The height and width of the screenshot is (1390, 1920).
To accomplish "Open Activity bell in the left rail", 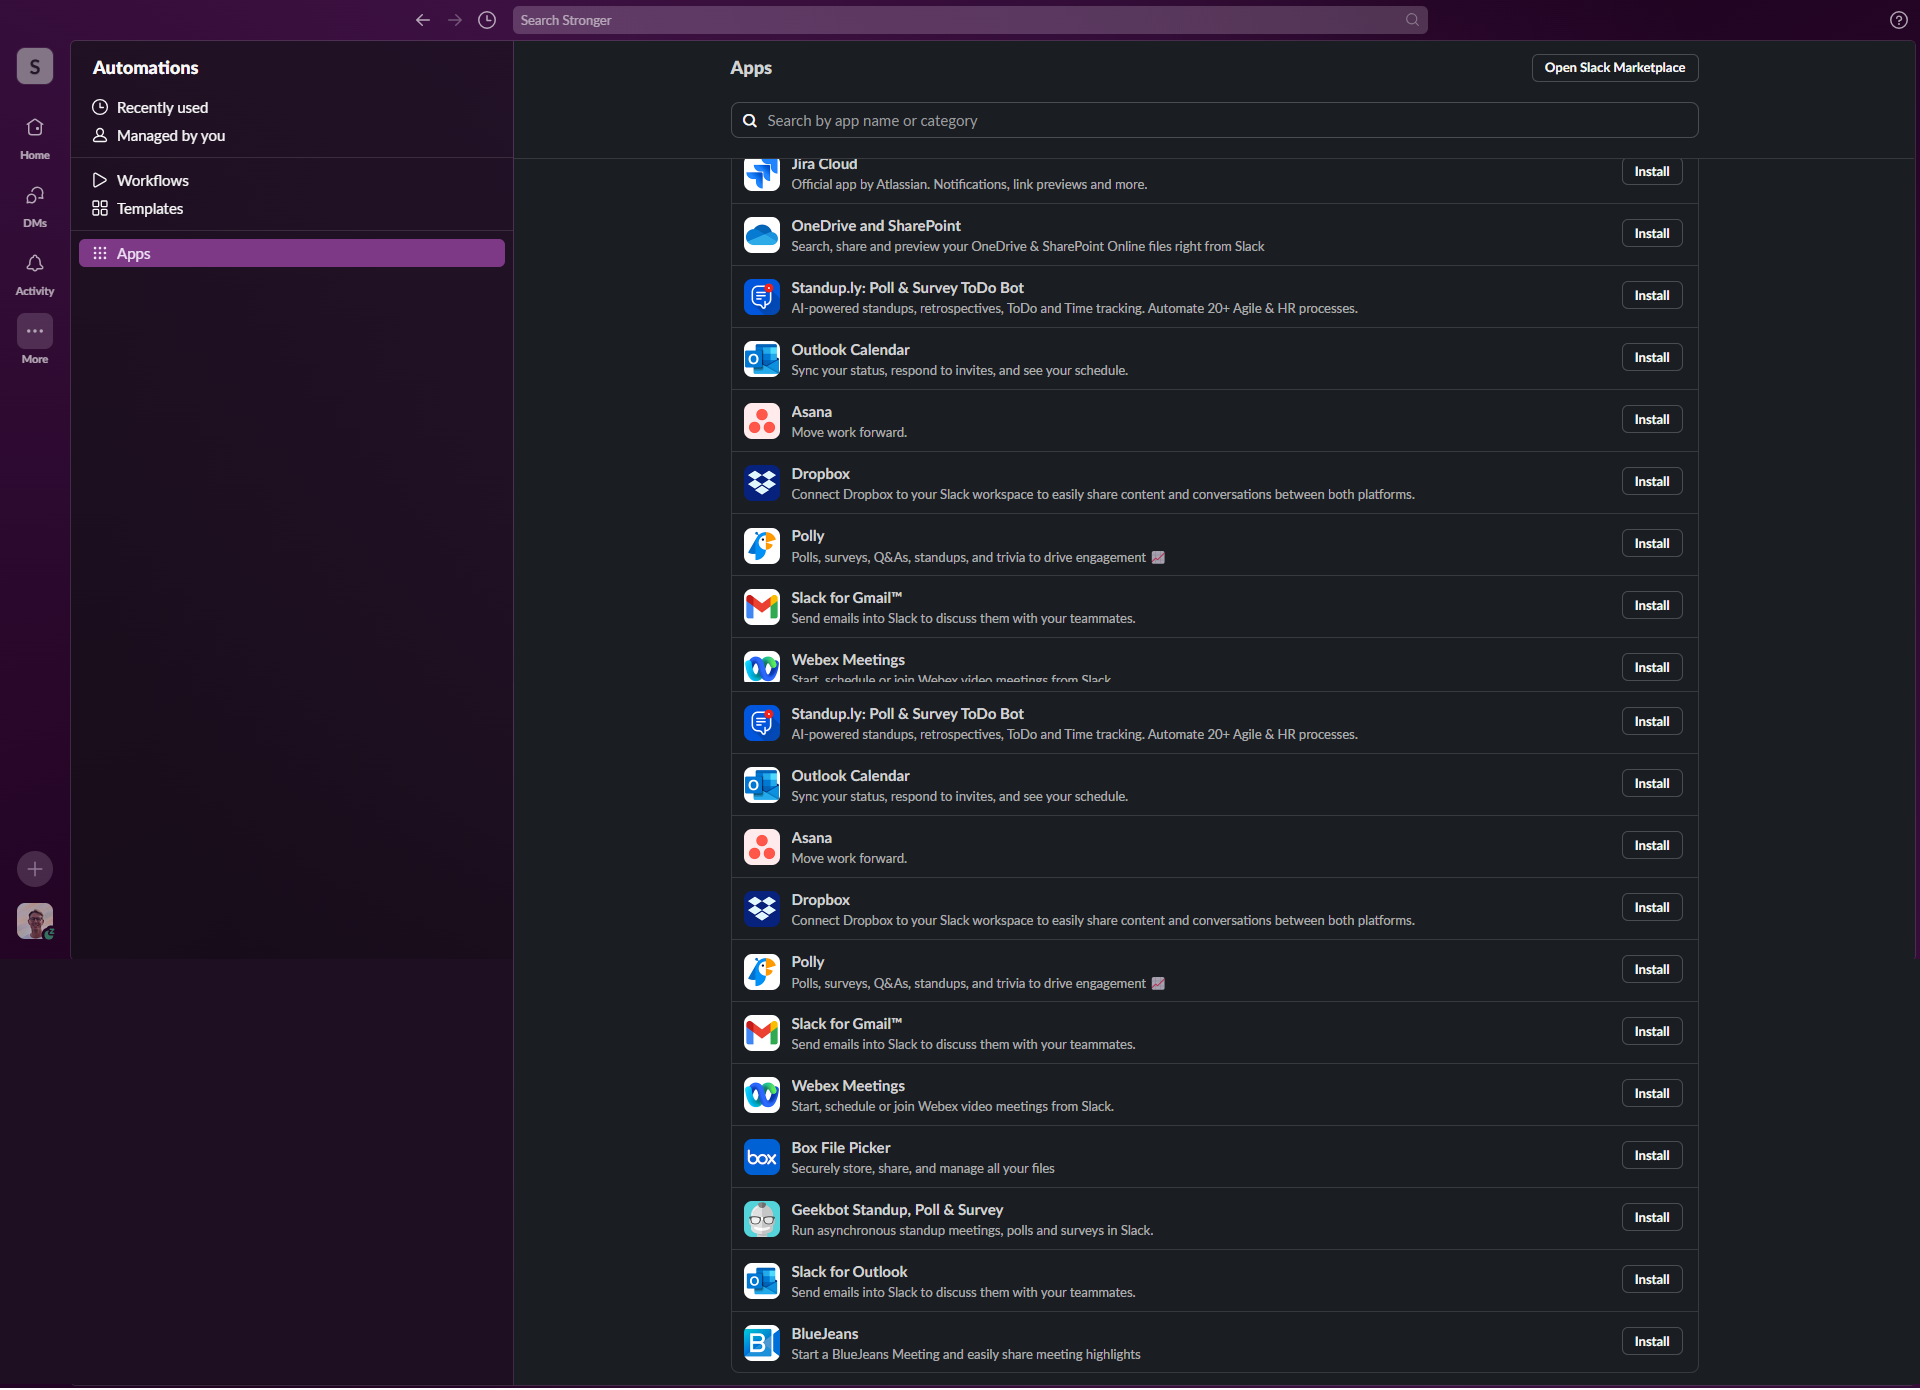I will click(35, 274).
